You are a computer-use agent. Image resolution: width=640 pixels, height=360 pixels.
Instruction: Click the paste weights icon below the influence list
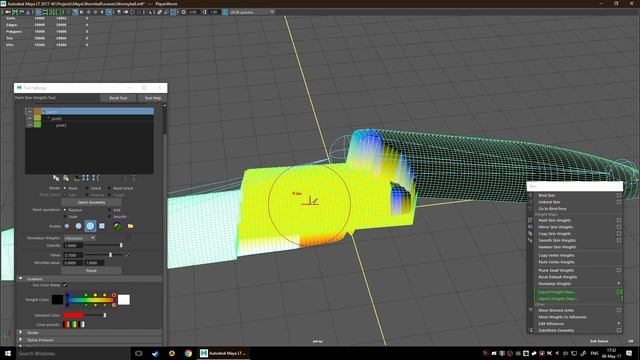pos(66,178)
